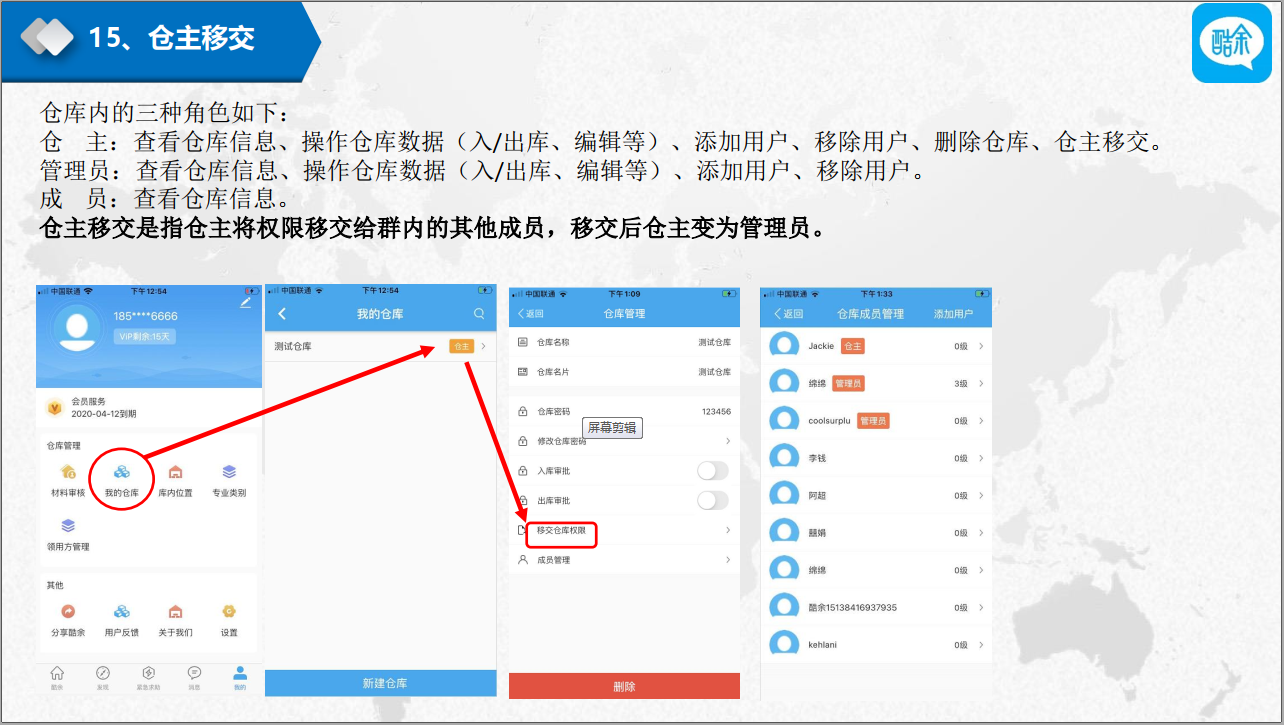The width and height of the screenshot is (1284, 725).
Task: Tap the 移交仓库权限 label
Action: [x=561, y=530]
